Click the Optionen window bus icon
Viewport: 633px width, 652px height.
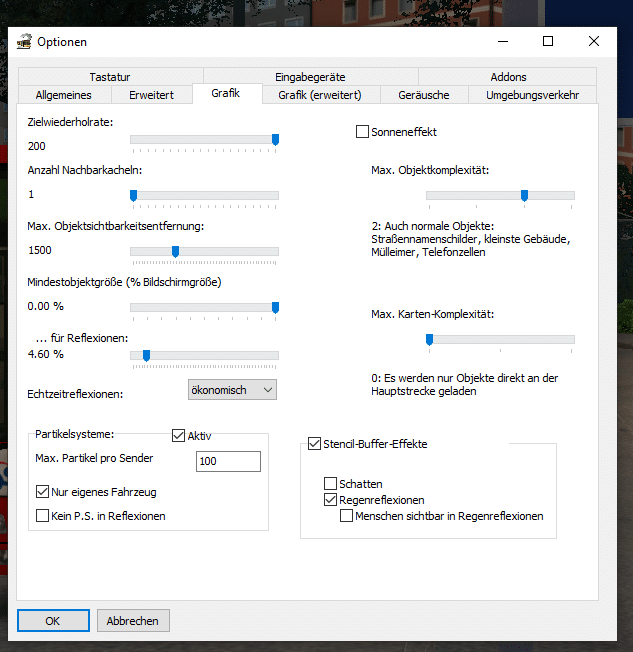click(25, 42)
